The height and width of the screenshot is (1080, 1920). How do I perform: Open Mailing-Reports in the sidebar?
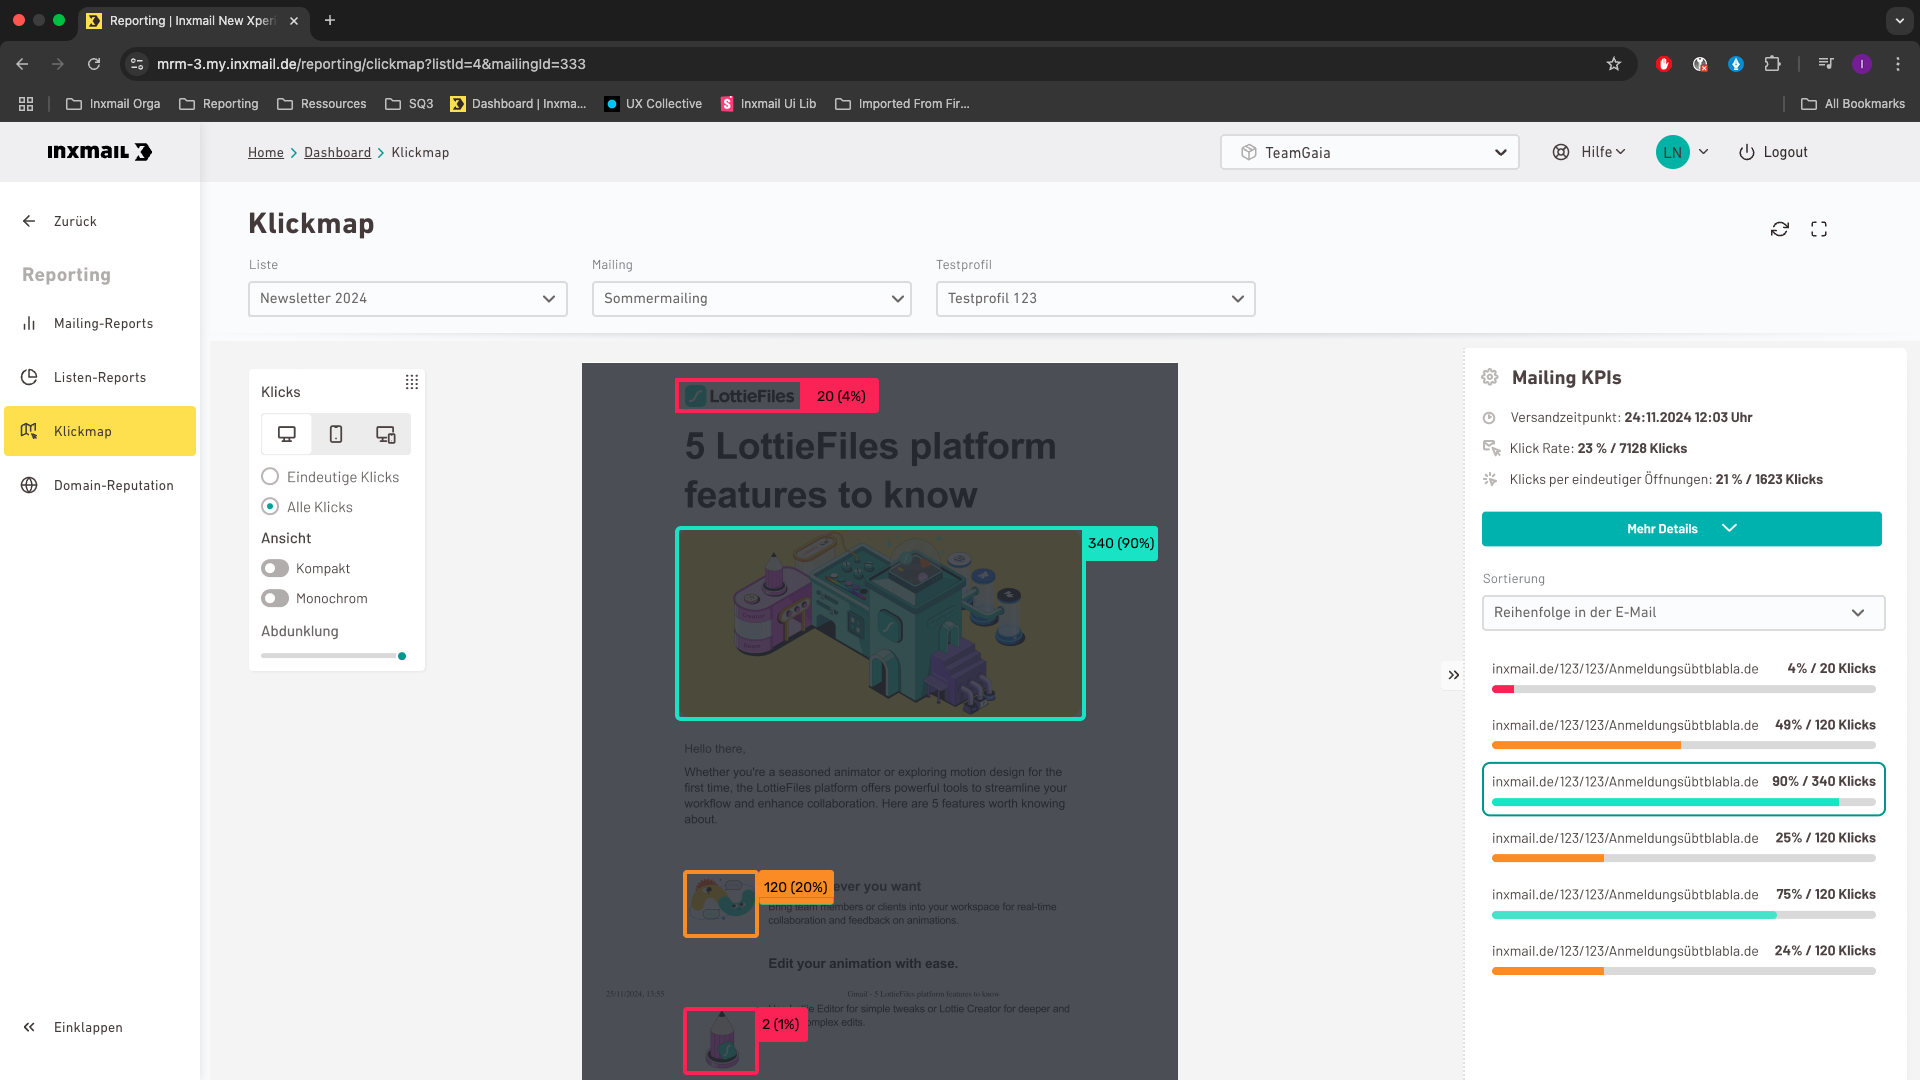103,323
